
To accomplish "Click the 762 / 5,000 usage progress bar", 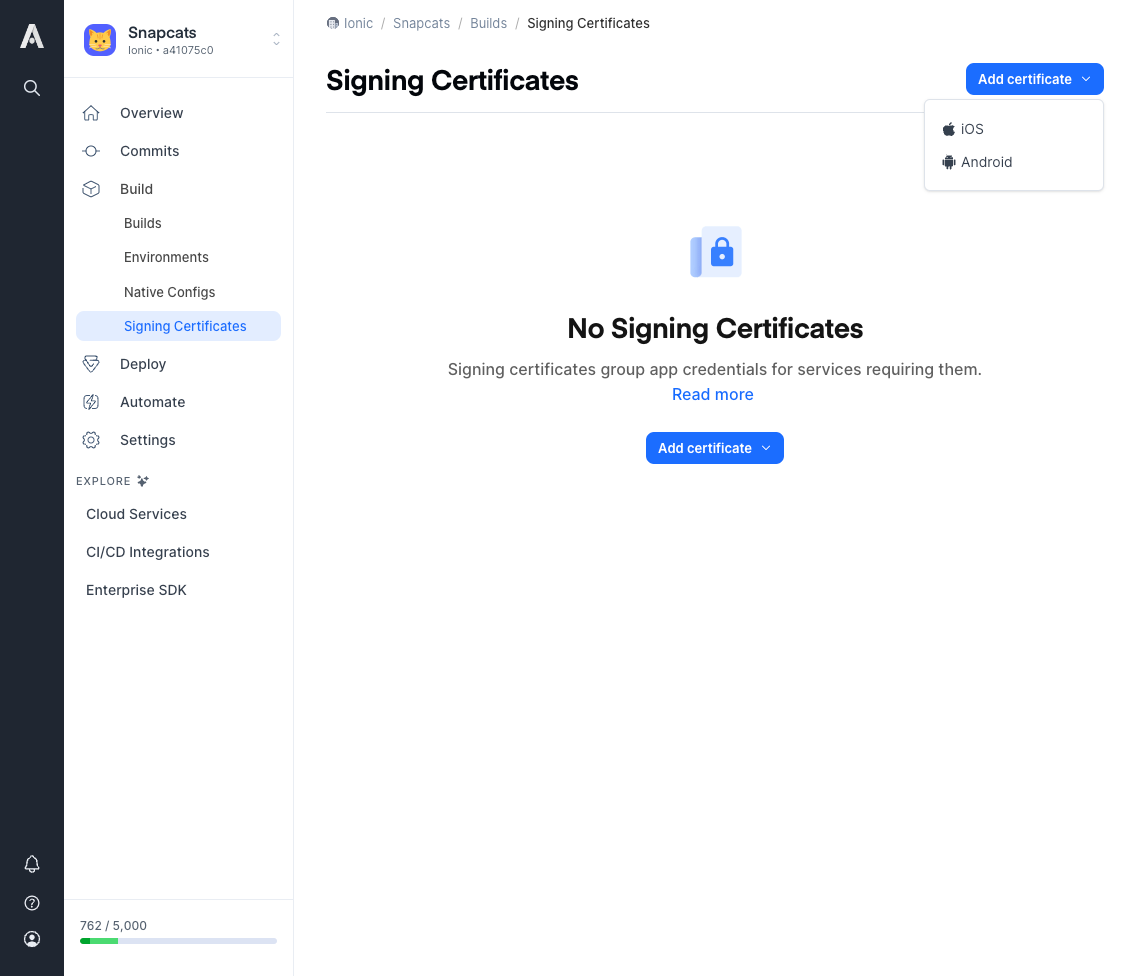I will [178, 941].
